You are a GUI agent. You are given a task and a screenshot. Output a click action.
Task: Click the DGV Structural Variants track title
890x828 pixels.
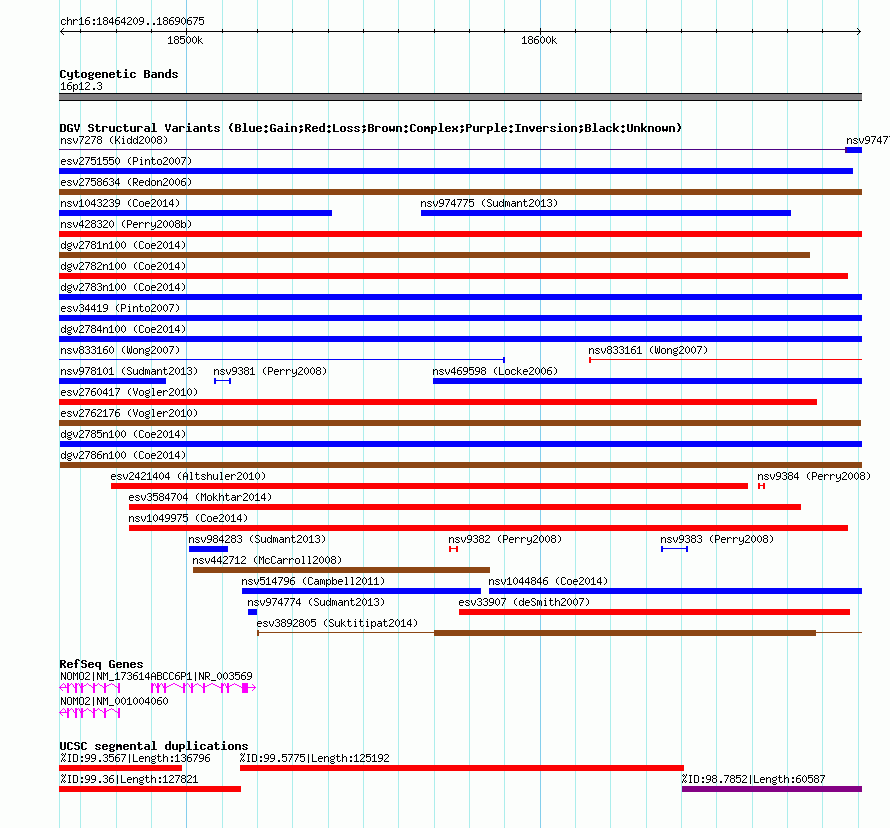click(x=370, y=128)
